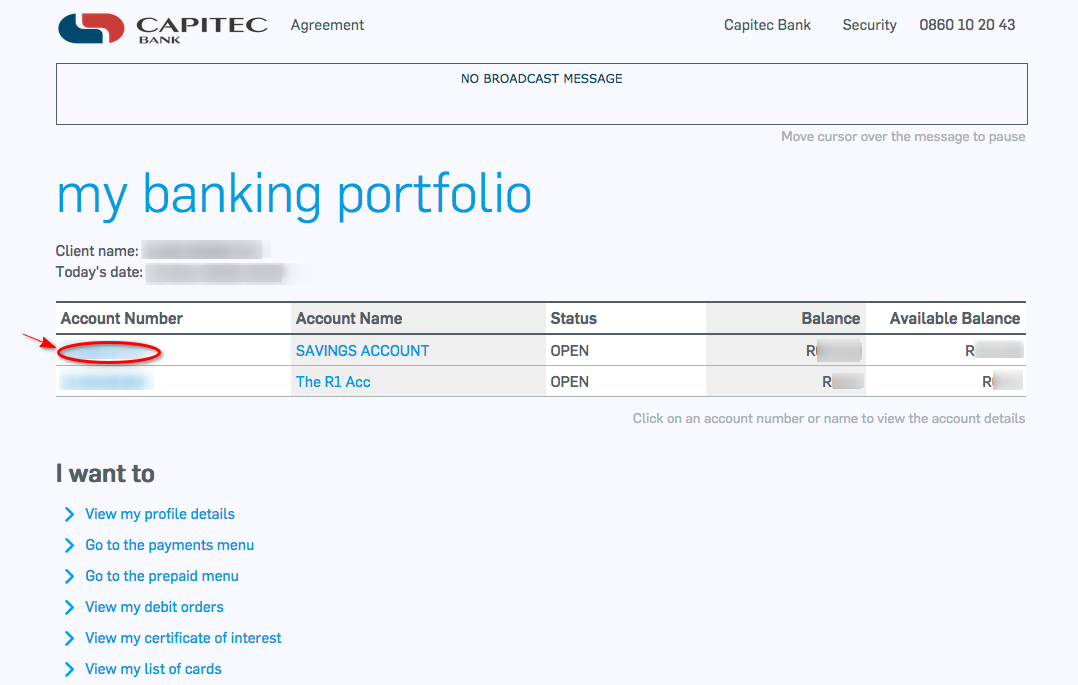Open View my profile details

(x=160, y=514)
